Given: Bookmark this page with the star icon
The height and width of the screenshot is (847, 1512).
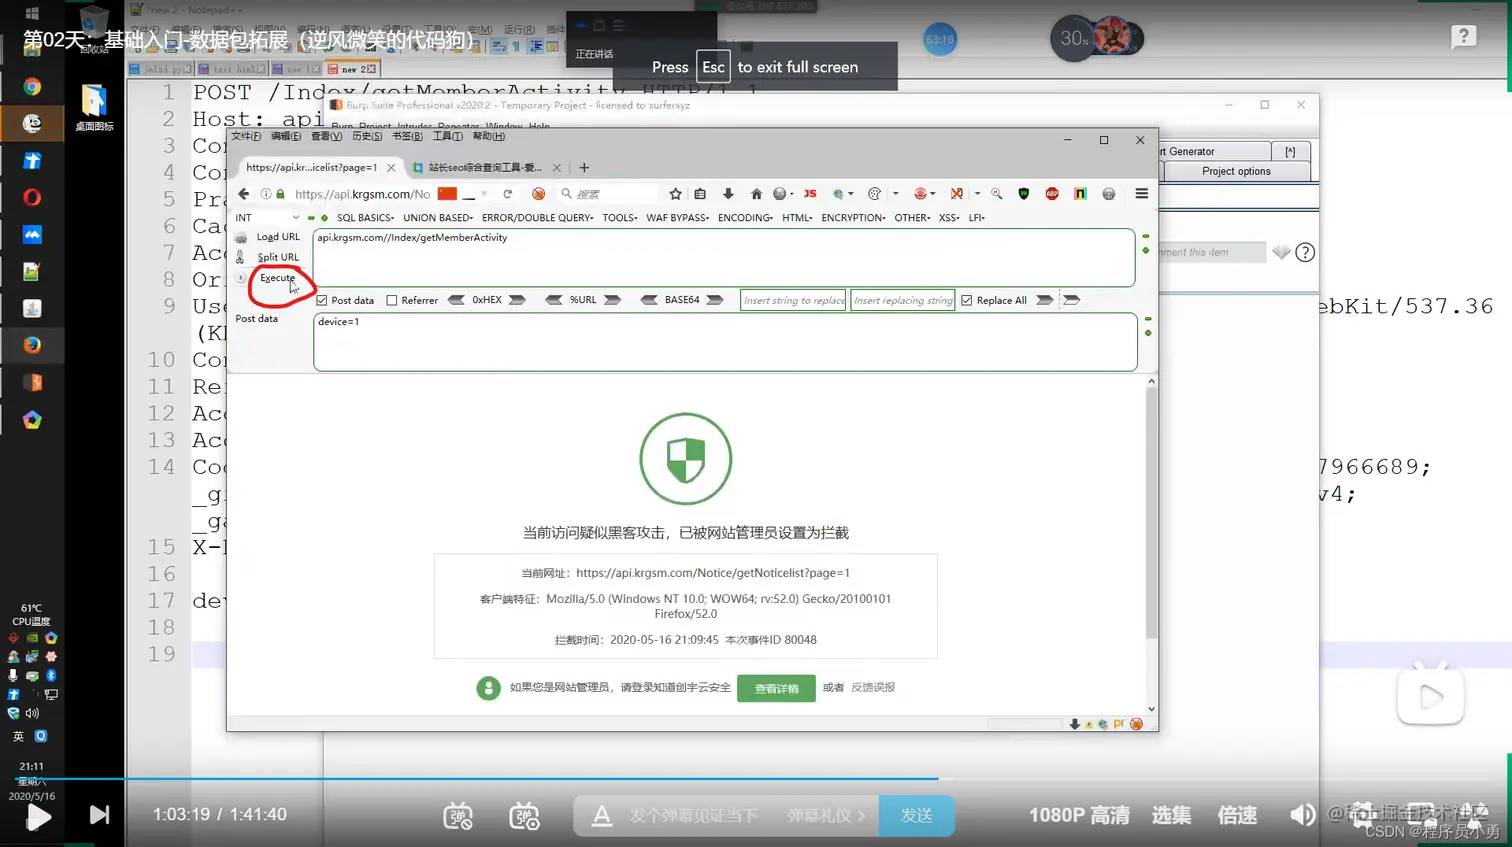Looking at the screenshot, I should (676, 194).
